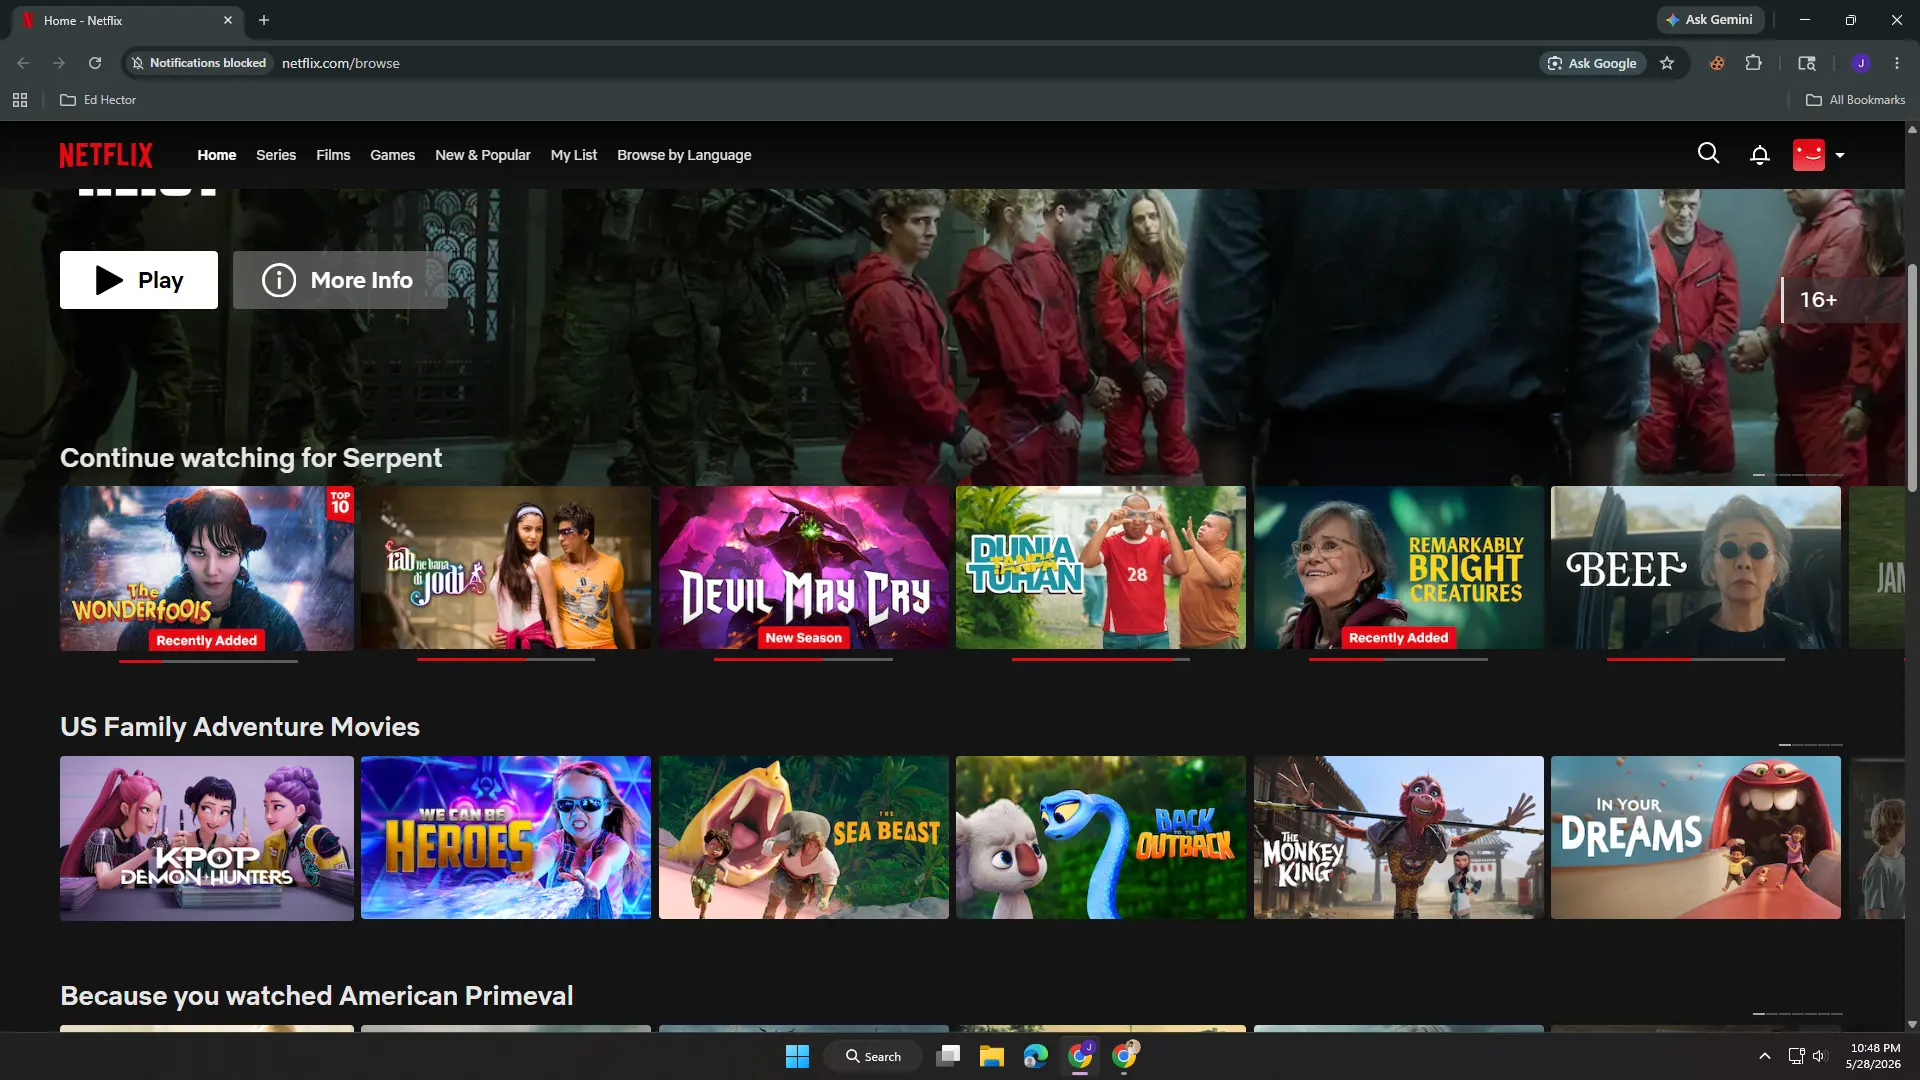Click the browser back arrow

23,63
